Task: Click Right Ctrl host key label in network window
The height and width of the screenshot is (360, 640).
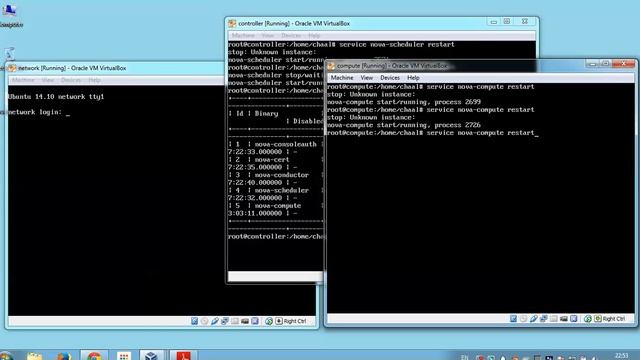Action: 295,321
